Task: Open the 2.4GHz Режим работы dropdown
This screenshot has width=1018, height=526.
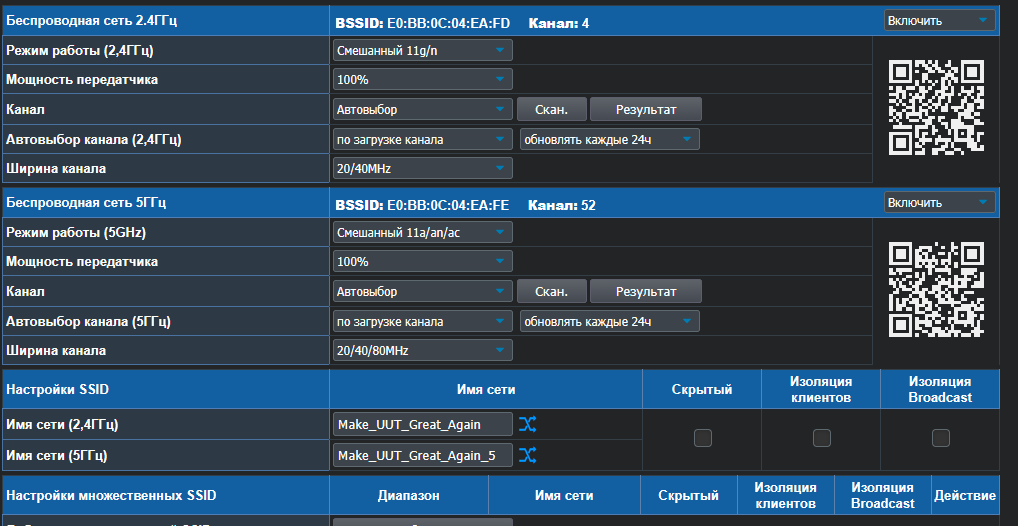Action: 422,50
